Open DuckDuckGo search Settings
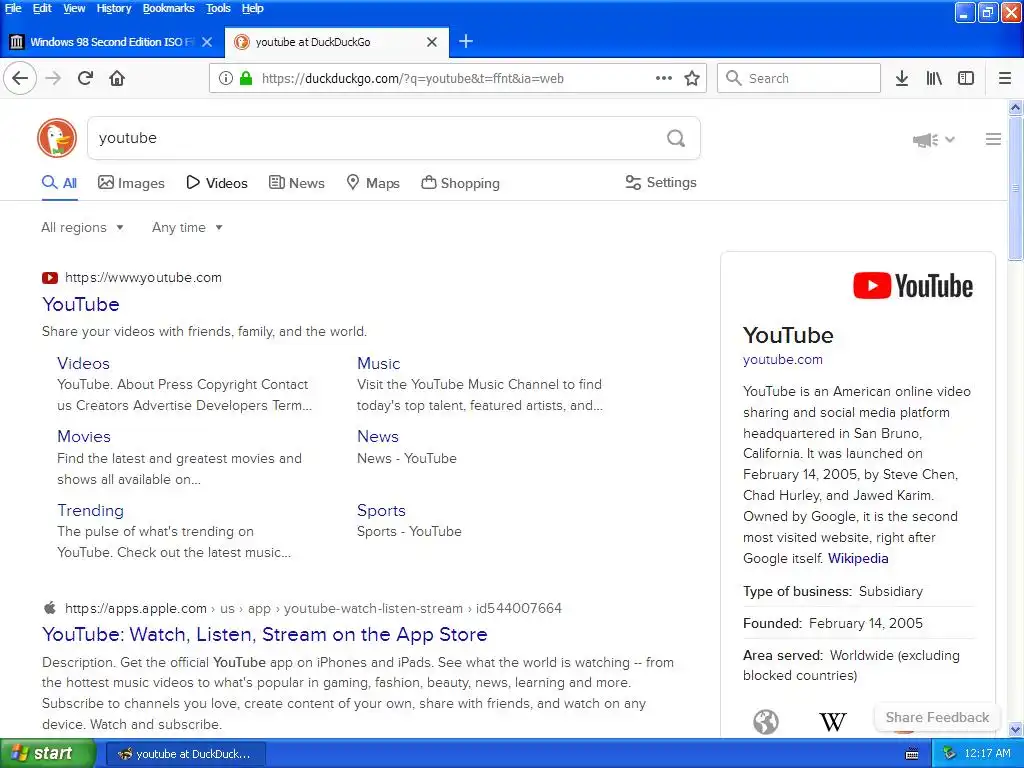 point(661,183)
